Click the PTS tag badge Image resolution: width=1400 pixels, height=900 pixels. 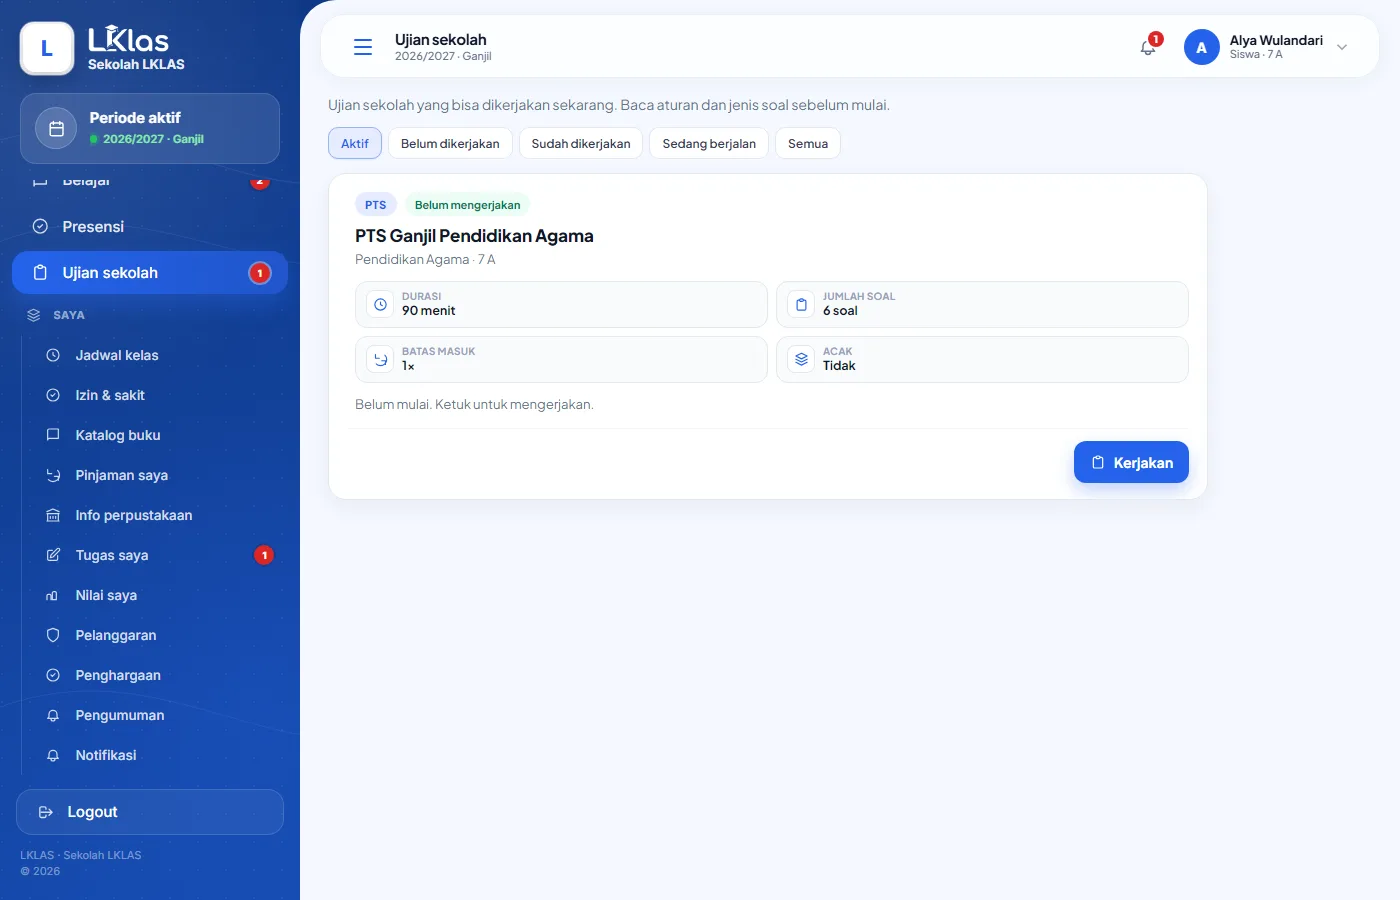pos(376,205)
